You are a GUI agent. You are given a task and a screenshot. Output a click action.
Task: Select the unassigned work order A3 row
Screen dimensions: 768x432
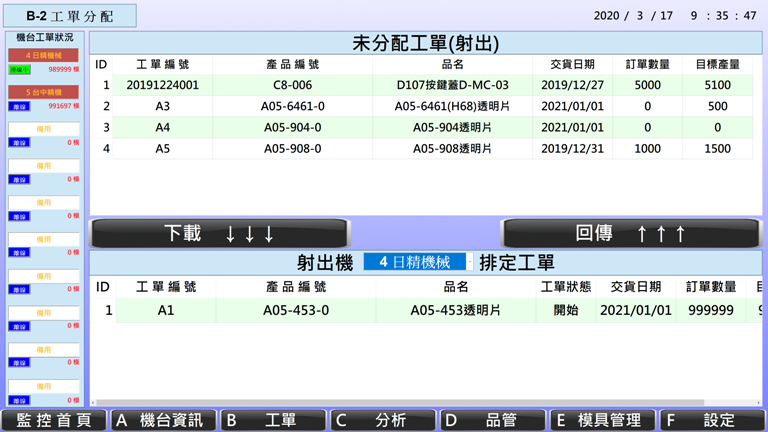tap(162, 106)
